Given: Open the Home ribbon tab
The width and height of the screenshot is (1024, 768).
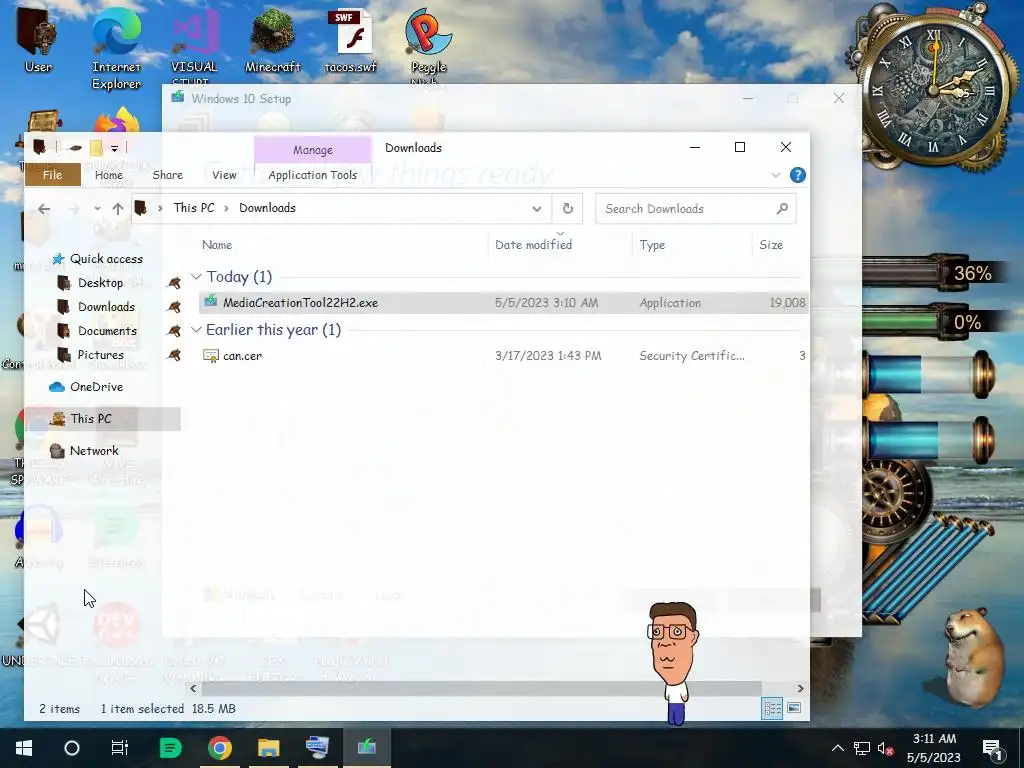Looking at the screenshot, I should 108,175.
